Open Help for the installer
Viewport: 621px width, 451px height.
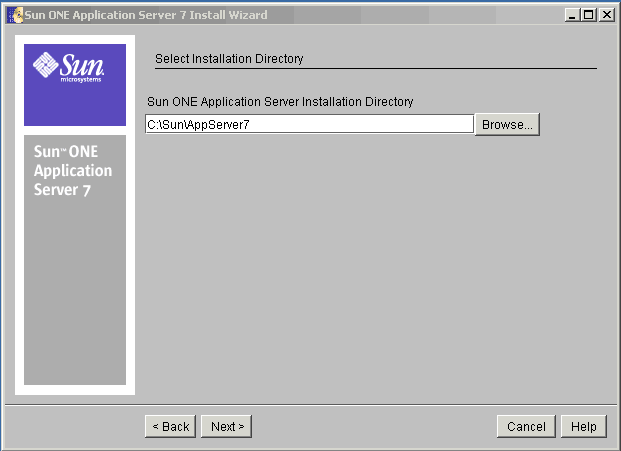(x=584, y=426)
